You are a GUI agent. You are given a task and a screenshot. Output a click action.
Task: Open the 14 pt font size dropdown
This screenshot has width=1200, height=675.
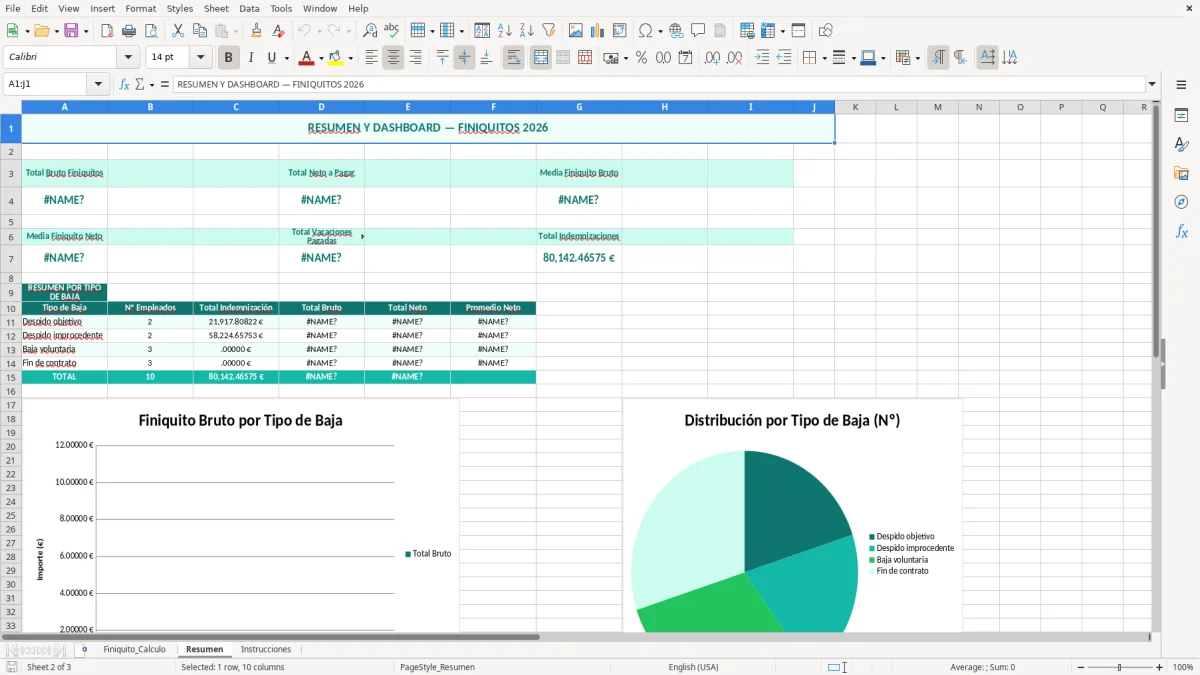pos(200,58)
